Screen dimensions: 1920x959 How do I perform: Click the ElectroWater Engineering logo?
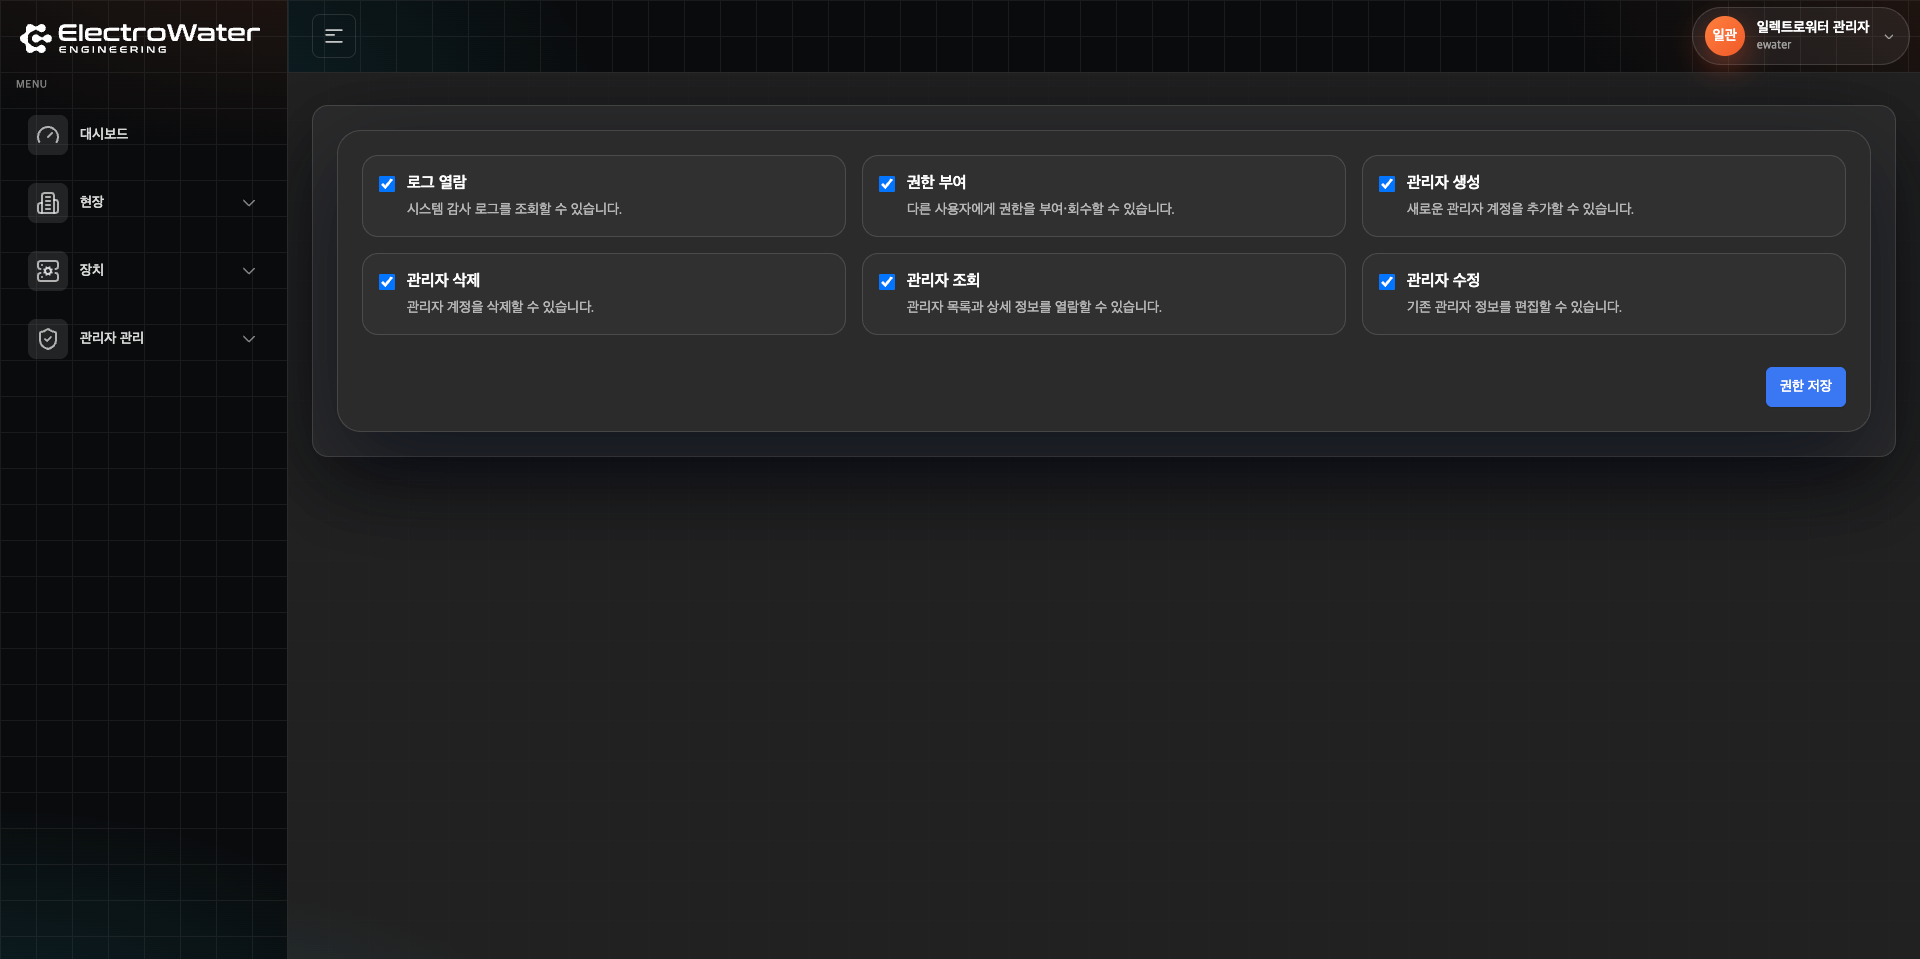click(x=140, y=38)
